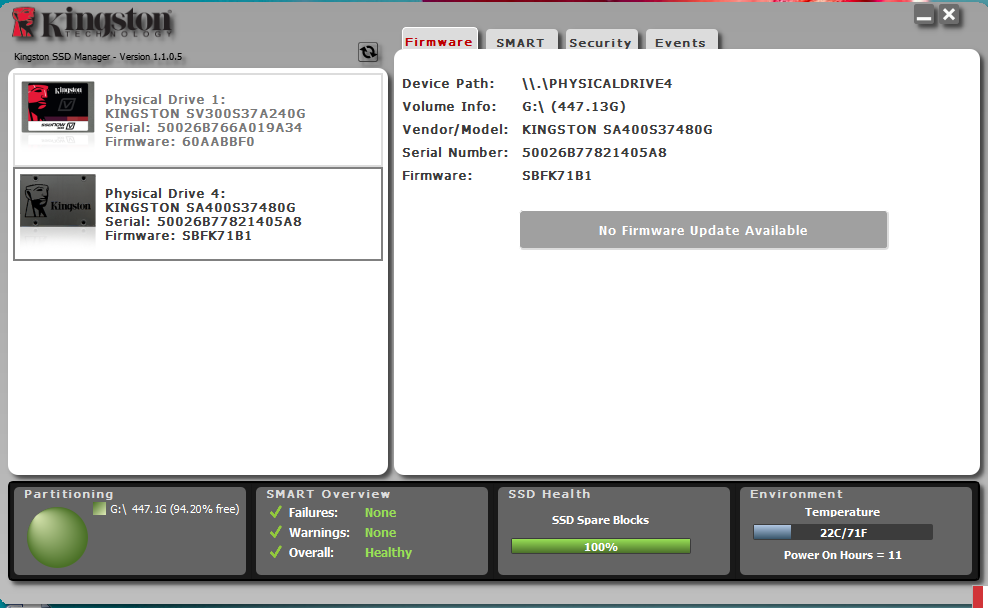
Task: Click KINGSTON SV300S37A240G model name
Action: (205, 113)
